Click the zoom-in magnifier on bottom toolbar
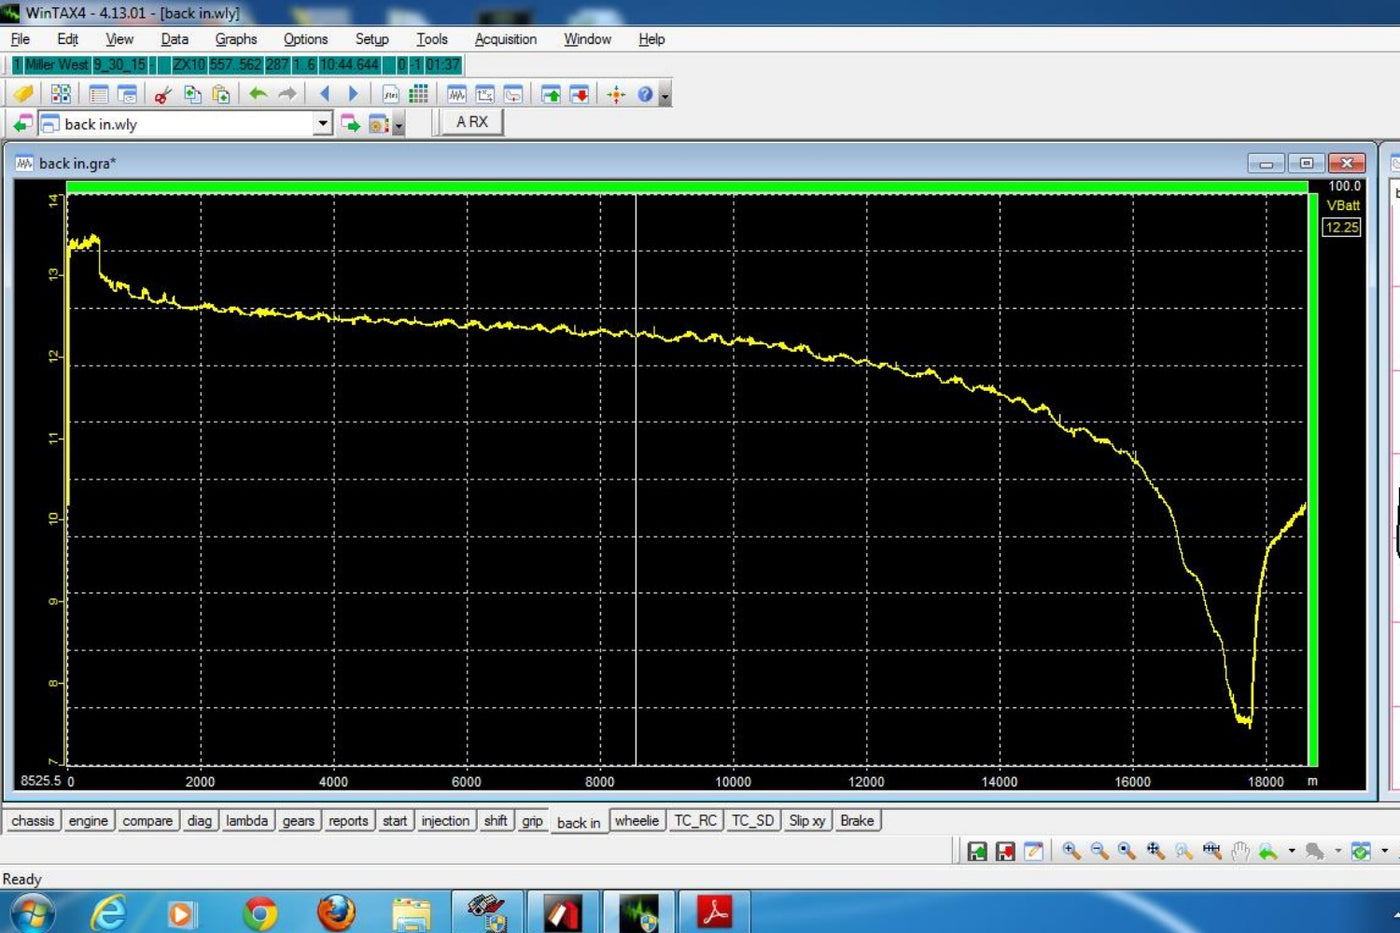This screenshot has height=933, width=1400. (1068, 851)
